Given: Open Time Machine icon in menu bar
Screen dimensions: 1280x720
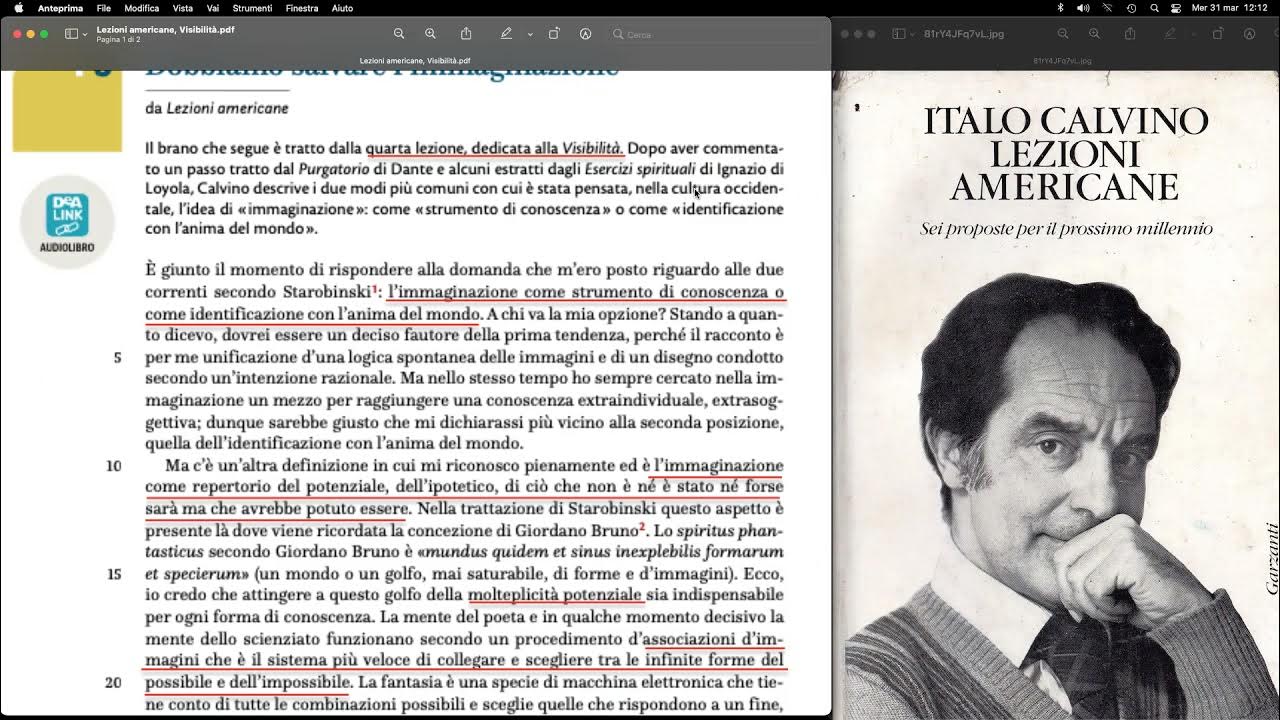Looking at the screenshot, I should pos(1131,8).
